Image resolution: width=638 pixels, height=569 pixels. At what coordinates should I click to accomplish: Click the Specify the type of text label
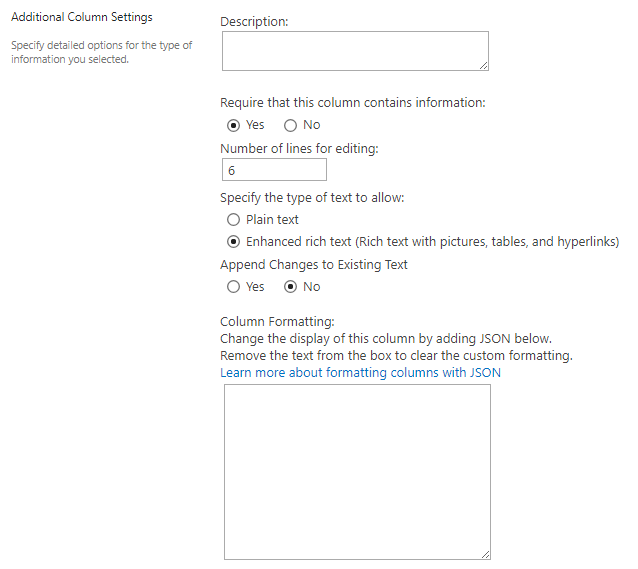[x=312, y=198]
